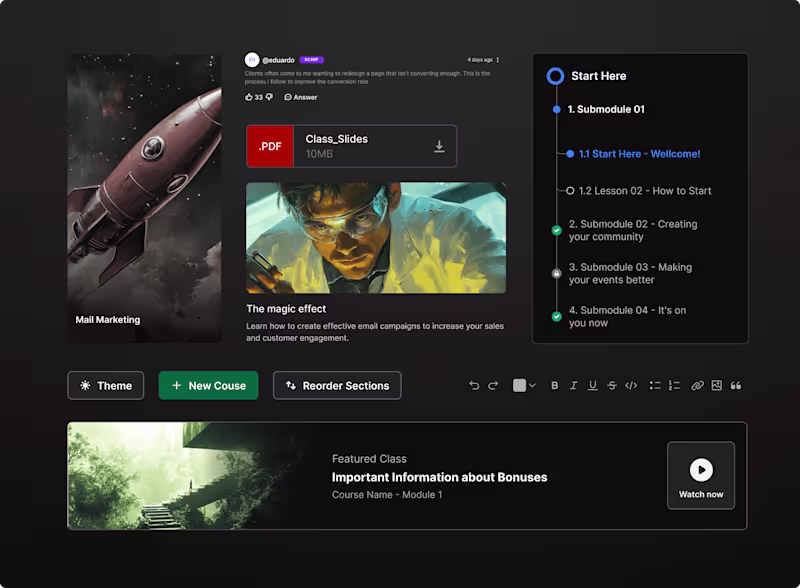Open the three-dot menu on eduardo's comment
Viewport: 800px width, 588px height.
498,60
